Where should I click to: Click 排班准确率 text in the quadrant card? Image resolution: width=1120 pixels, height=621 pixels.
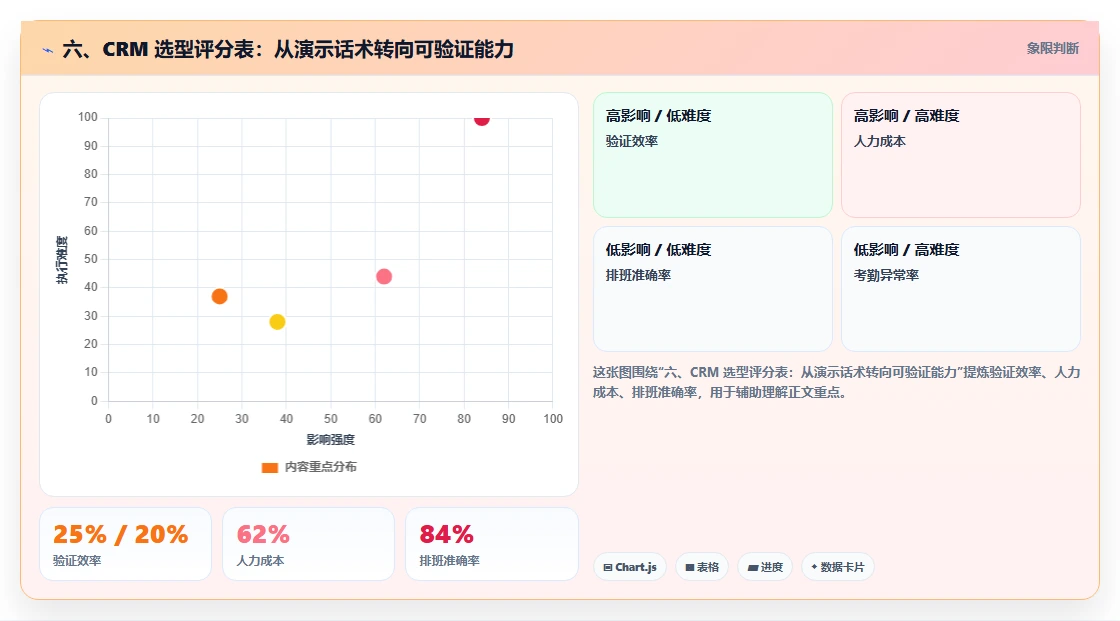click(x=638, y=275)
